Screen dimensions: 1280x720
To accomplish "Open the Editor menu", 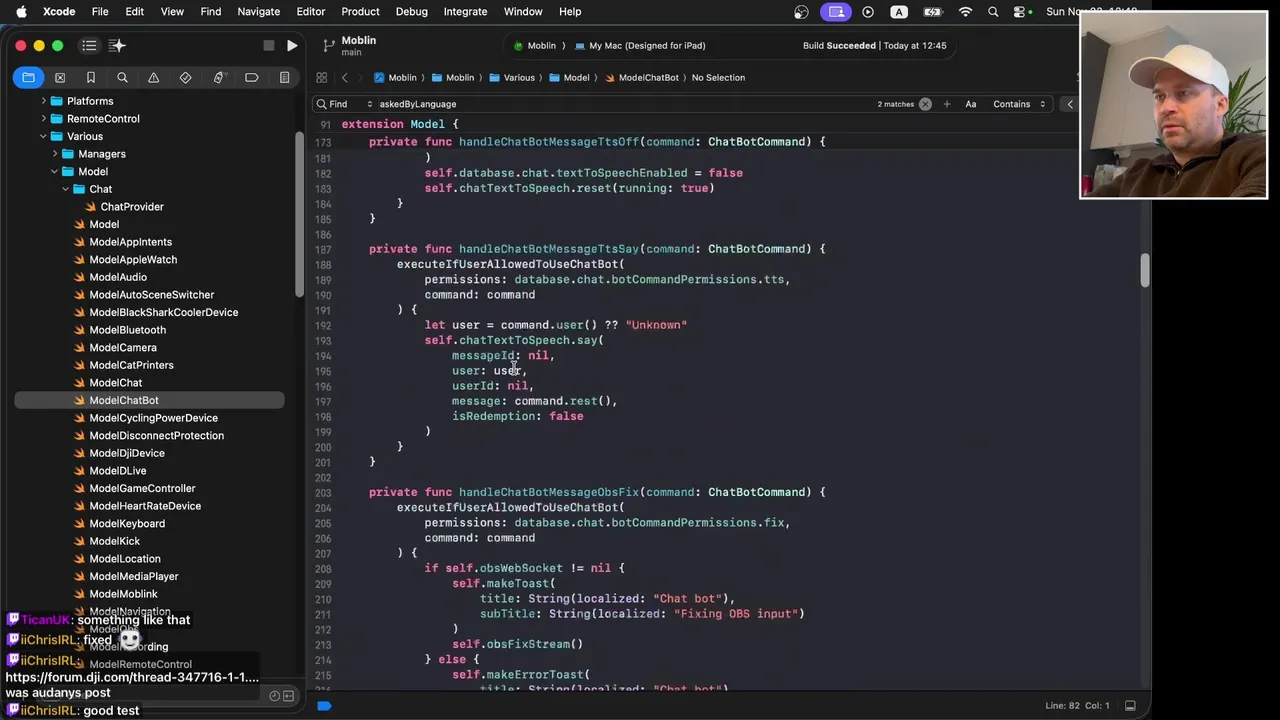I will click(x=310, y=11).
